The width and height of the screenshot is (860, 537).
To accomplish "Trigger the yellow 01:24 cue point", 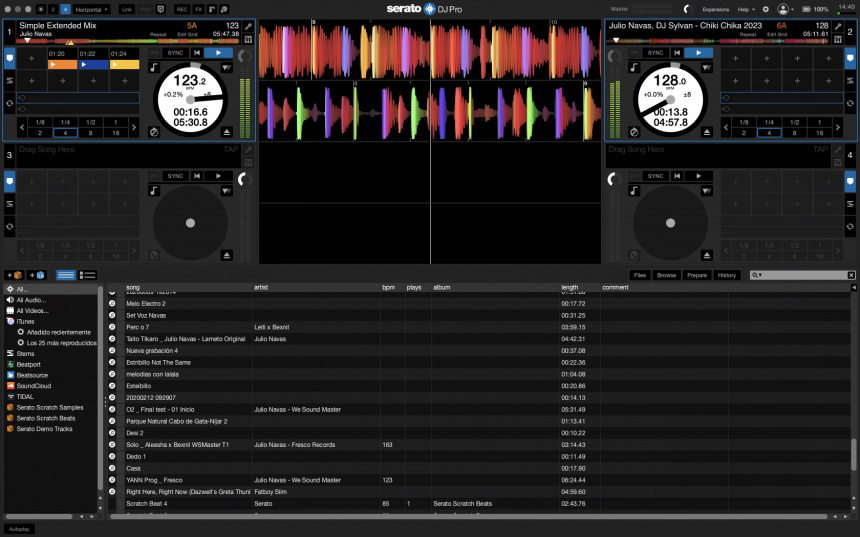I will click(x=125, y=65).
